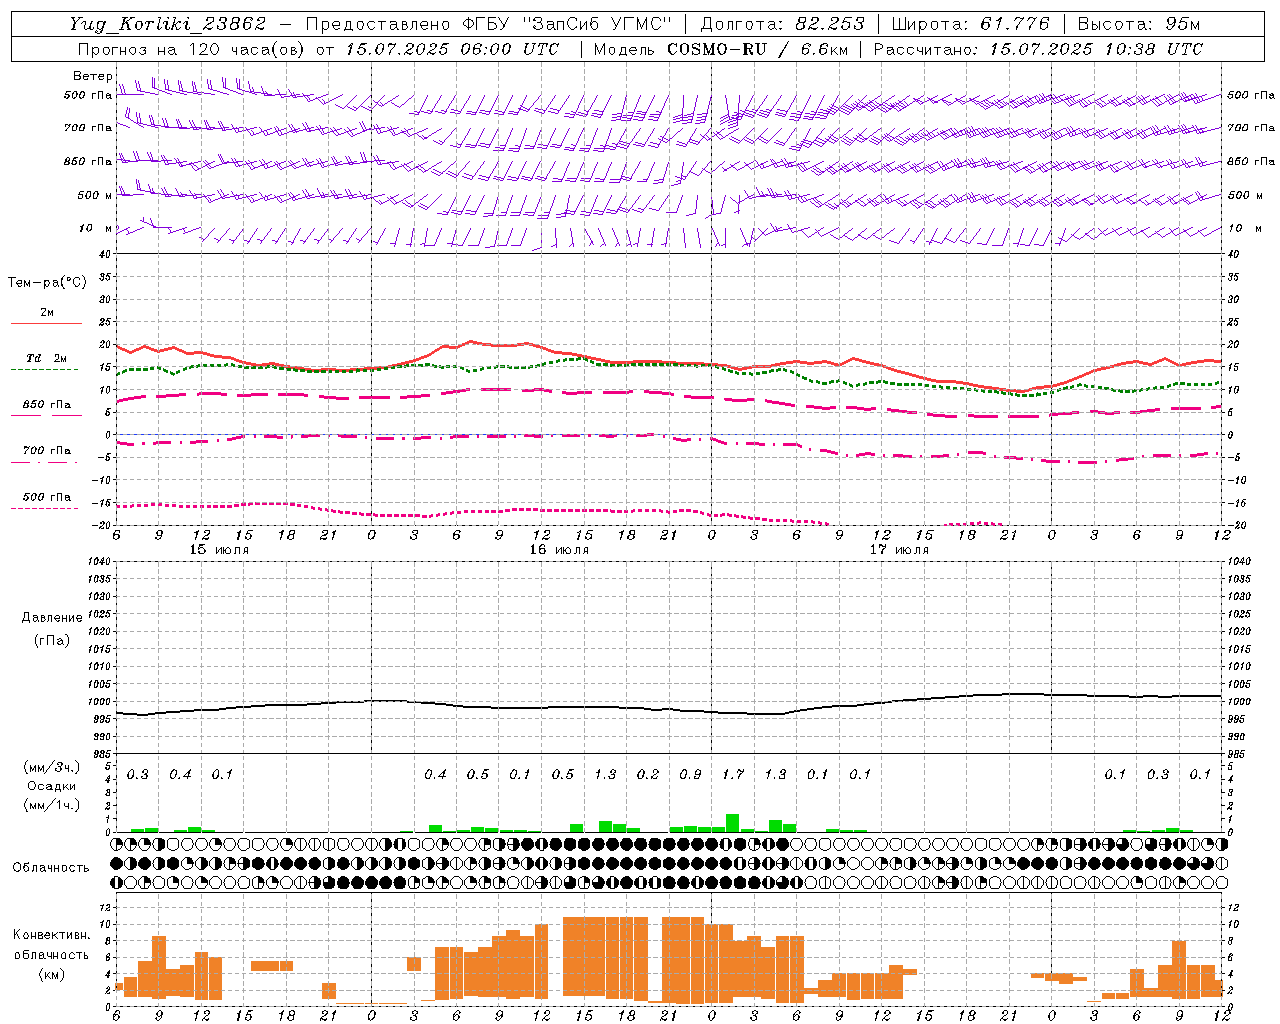Click the 500 гПа temperature legend entry

click(x=46, y=497)
